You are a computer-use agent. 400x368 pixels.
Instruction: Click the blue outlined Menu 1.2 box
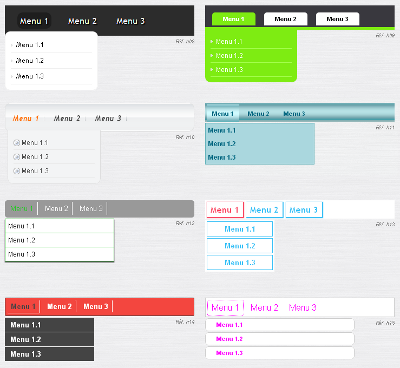240,246
